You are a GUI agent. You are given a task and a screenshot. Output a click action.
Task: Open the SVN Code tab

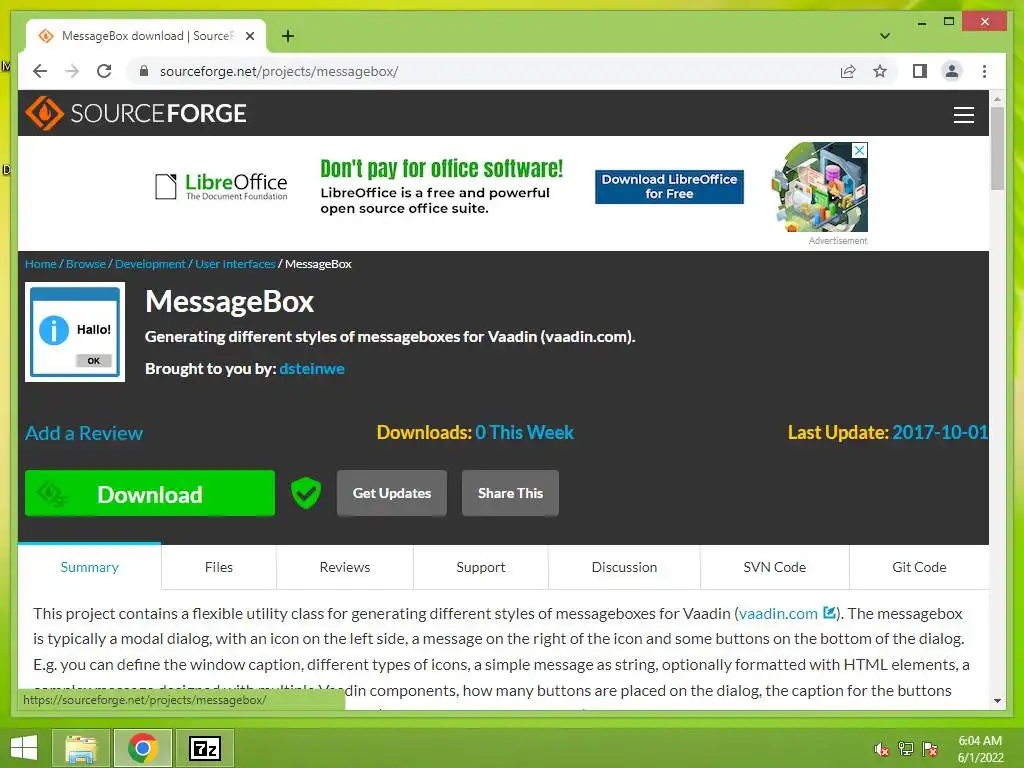775,567
